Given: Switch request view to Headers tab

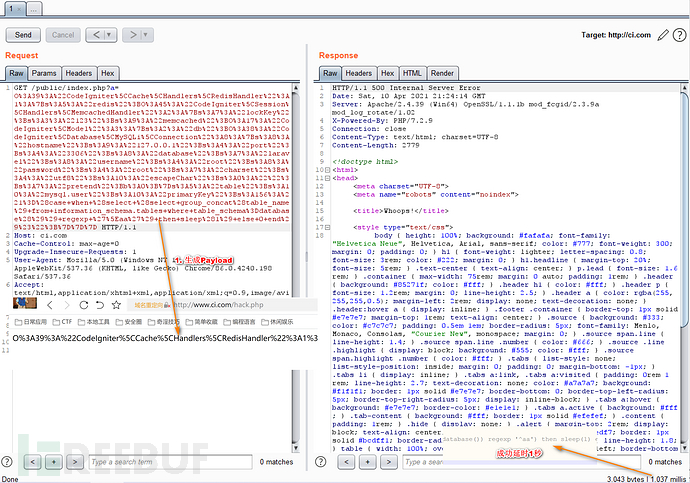Looking at the screenshot, I should [x=78, y=73].
